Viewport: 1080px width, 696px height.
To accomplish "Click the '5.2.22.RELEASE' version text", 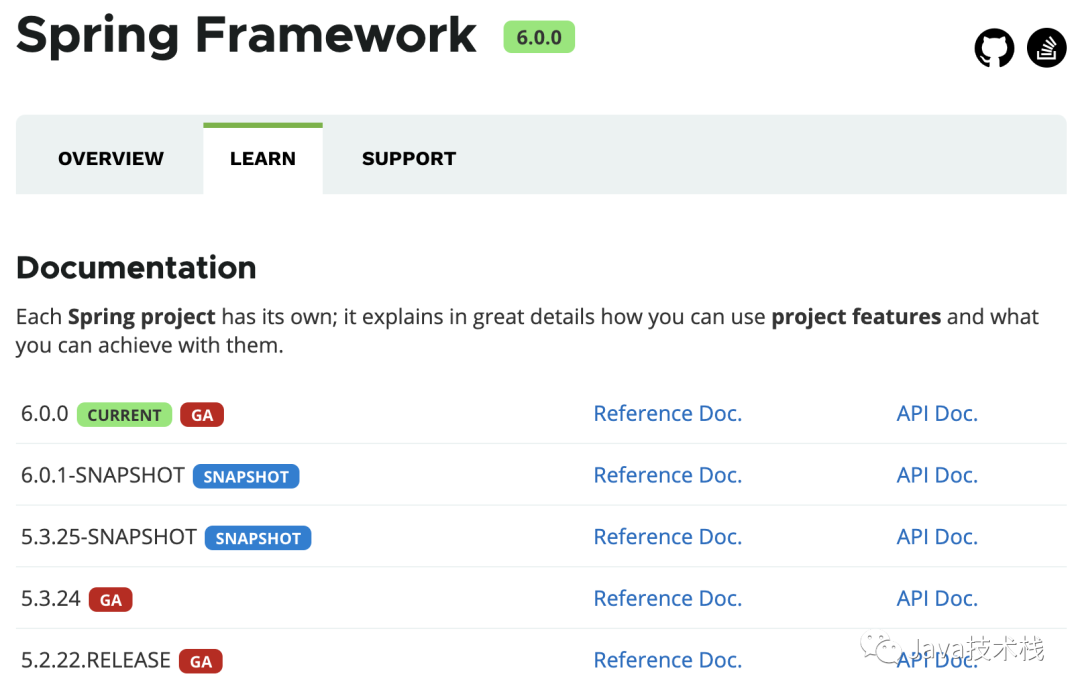I will pos(96,660).
